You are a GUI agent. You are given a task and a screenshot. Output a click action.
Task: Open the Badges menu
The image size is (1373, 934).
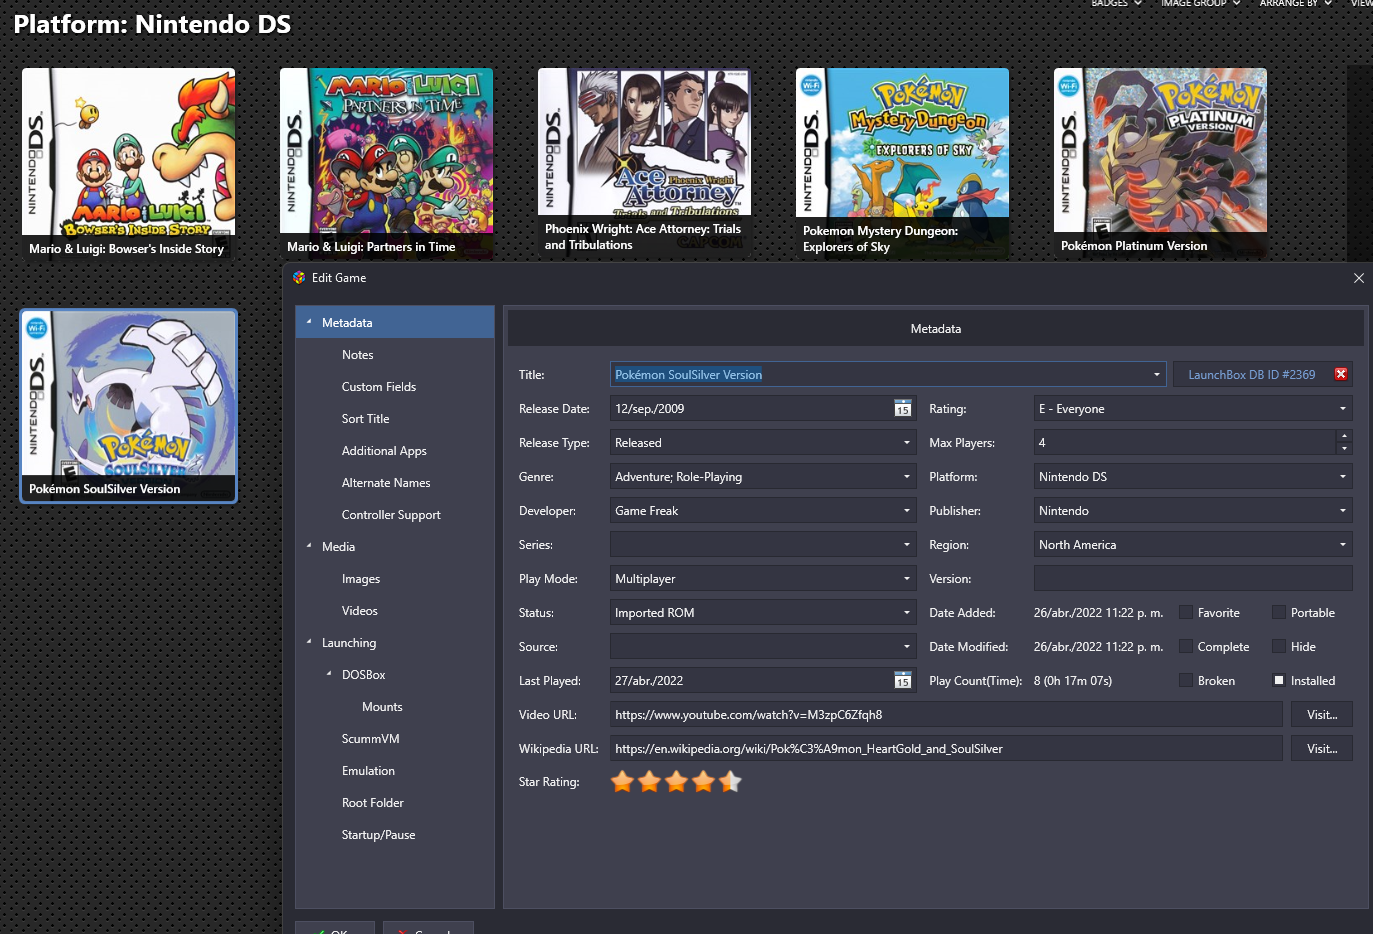click(1116, 3)
